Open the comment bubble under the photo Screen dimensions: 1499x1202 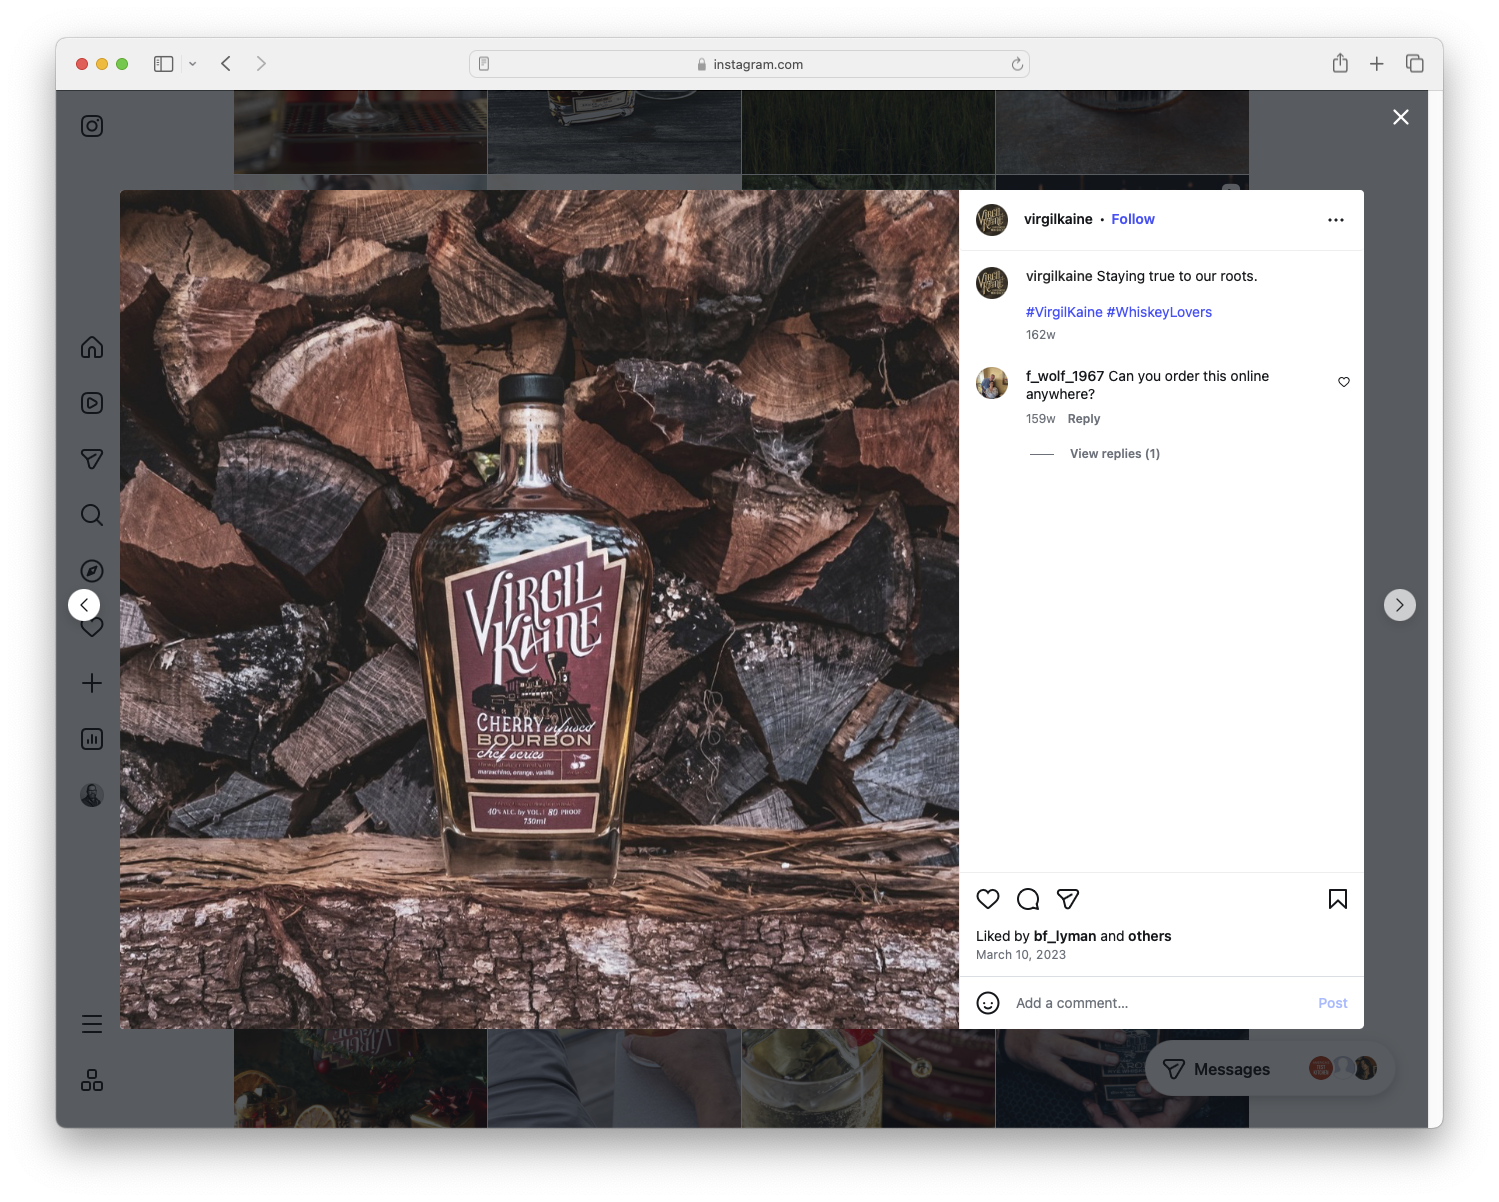click(1028, 899)
